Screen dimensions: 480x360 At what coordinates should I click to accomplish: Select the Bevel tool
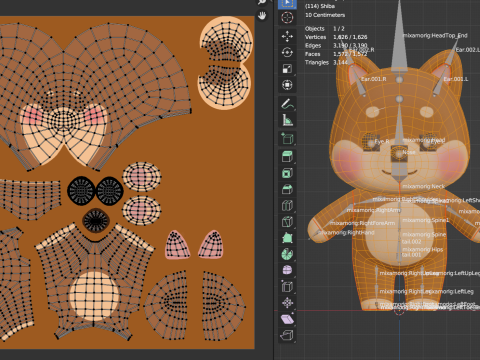click(x=287, y=189)
